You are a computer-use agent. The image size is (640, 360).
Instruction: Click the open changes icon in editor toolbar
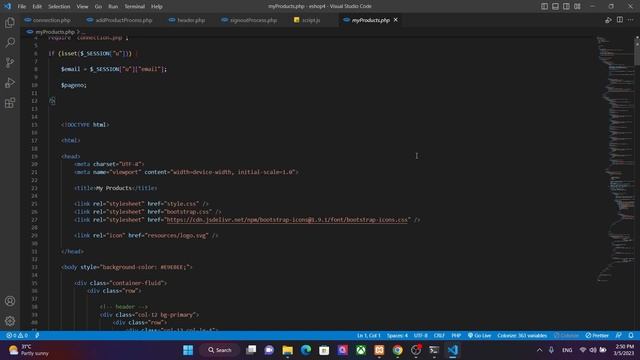(x=609, y=20)
